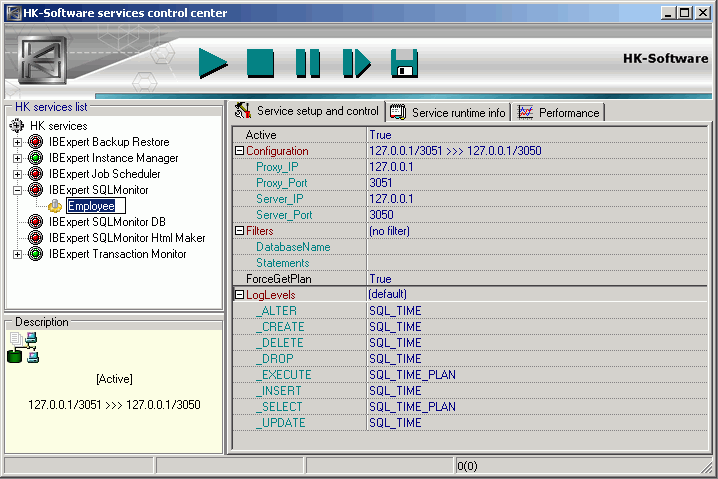Click the _CREATE log level value

pyautogui.click(x=537, y=327)
